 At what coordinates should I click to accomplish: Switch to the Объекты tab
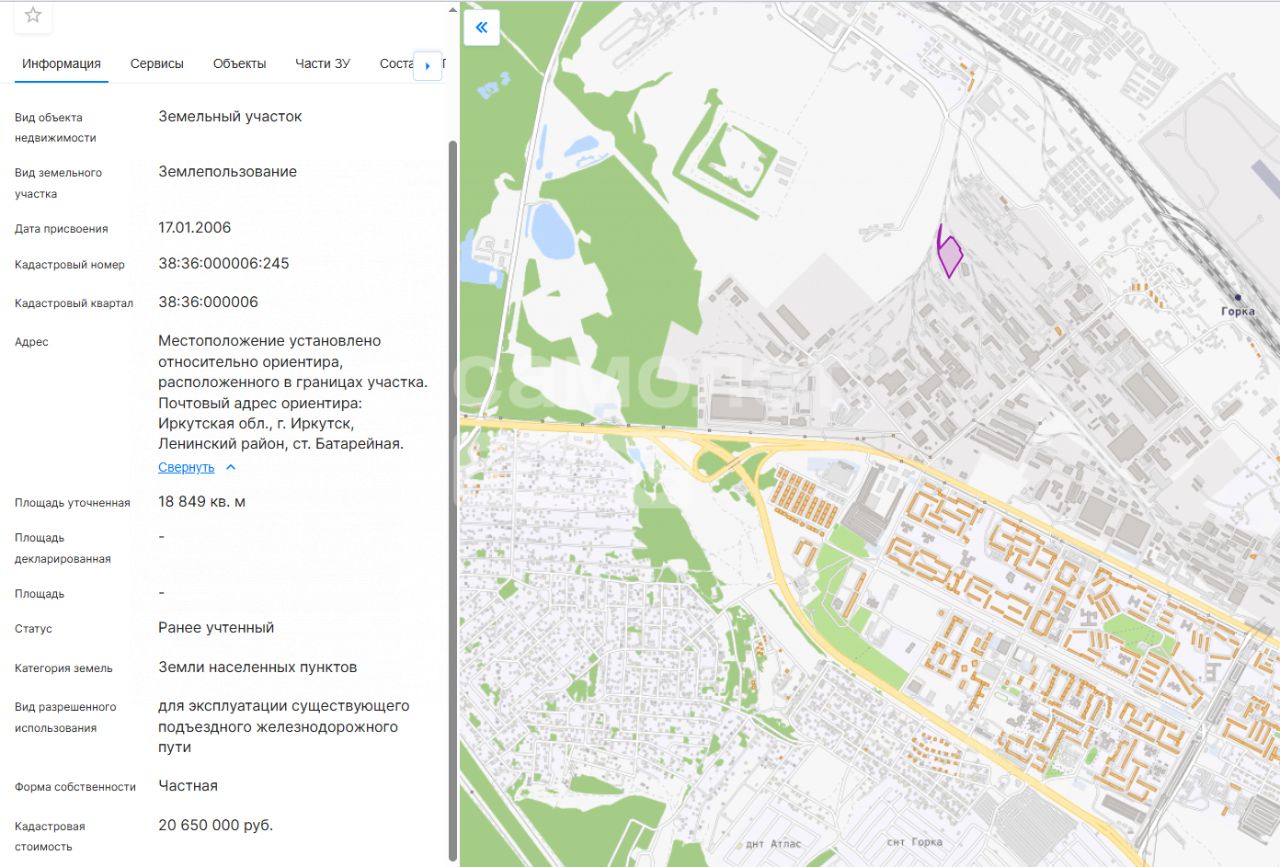click(240, 64)
